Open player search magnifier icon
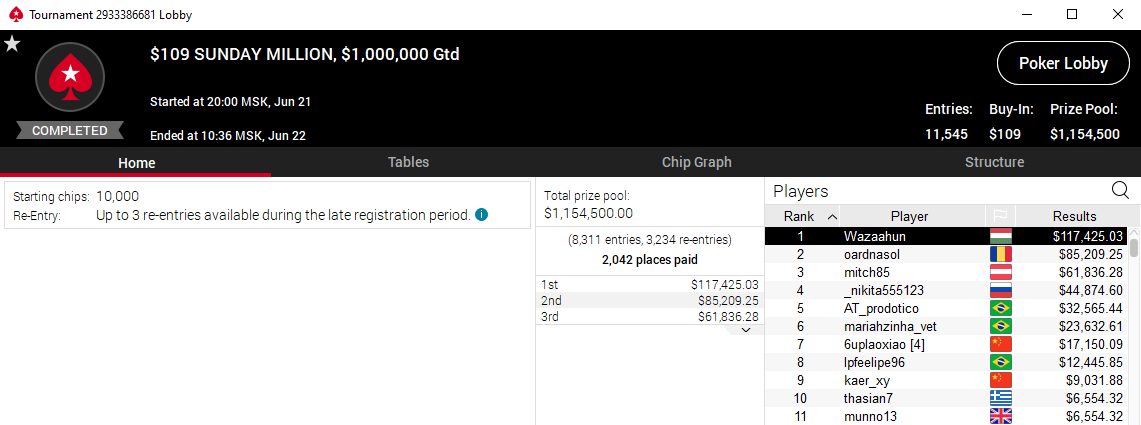The width and height of the screenshot is (1141, 425). [x=1120, y=191]
